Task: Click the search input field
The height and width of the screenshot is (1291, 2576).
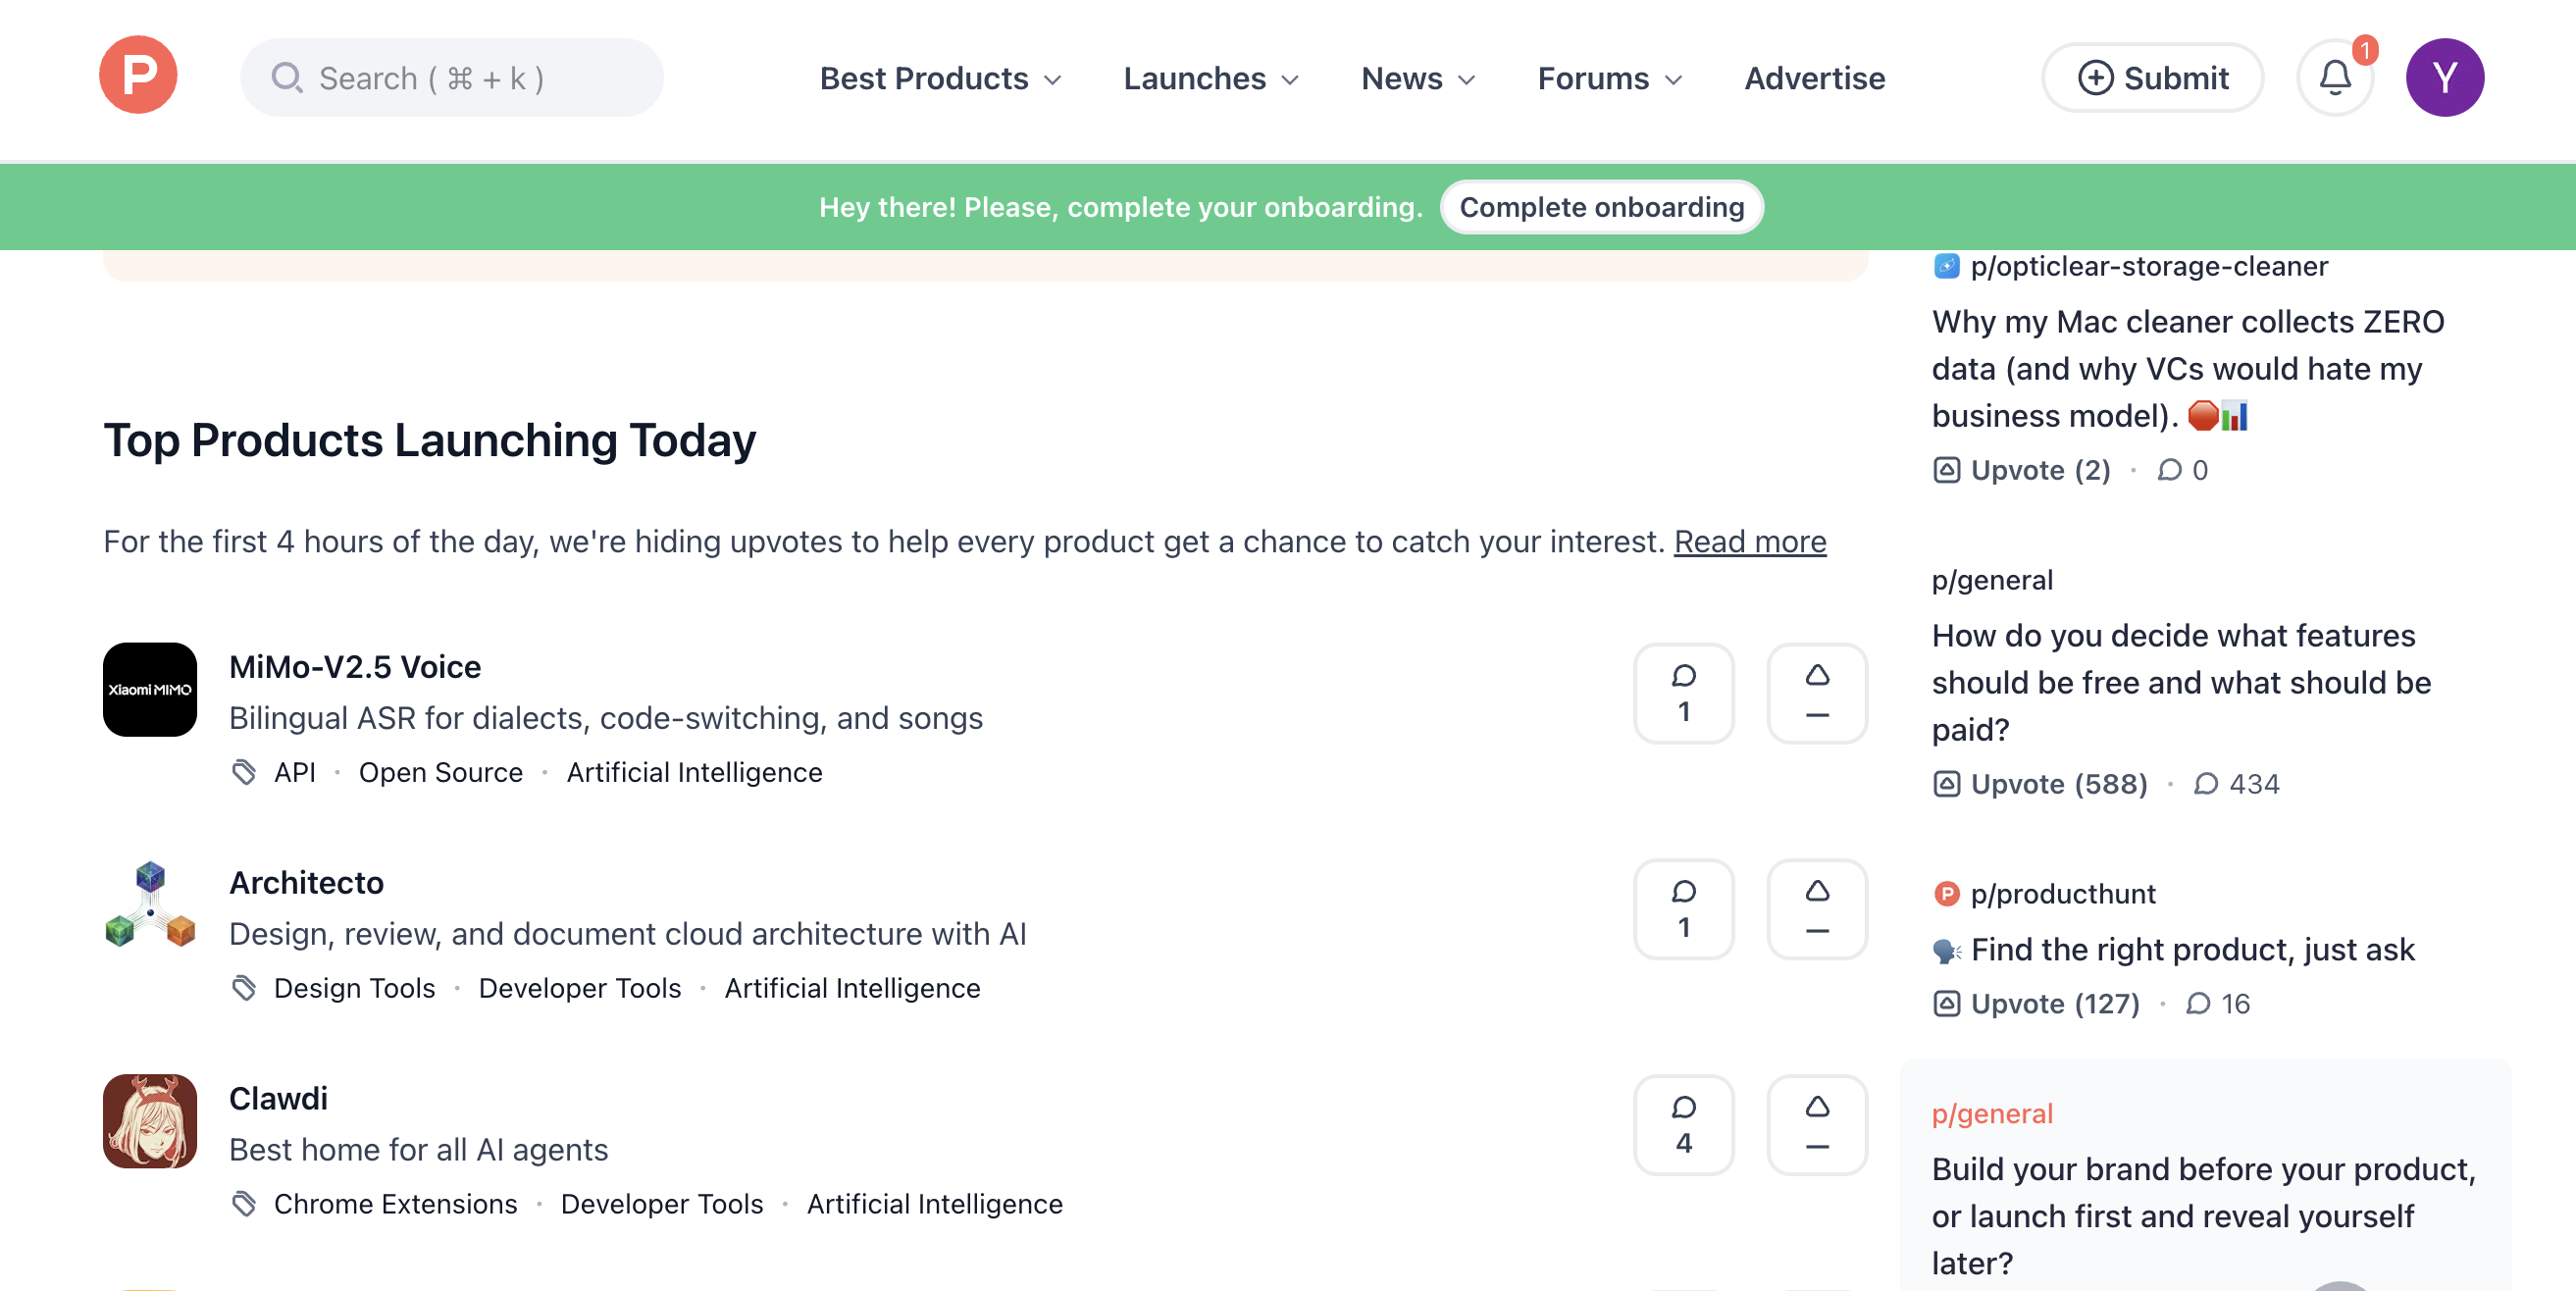Action: [x=451, y=77]
